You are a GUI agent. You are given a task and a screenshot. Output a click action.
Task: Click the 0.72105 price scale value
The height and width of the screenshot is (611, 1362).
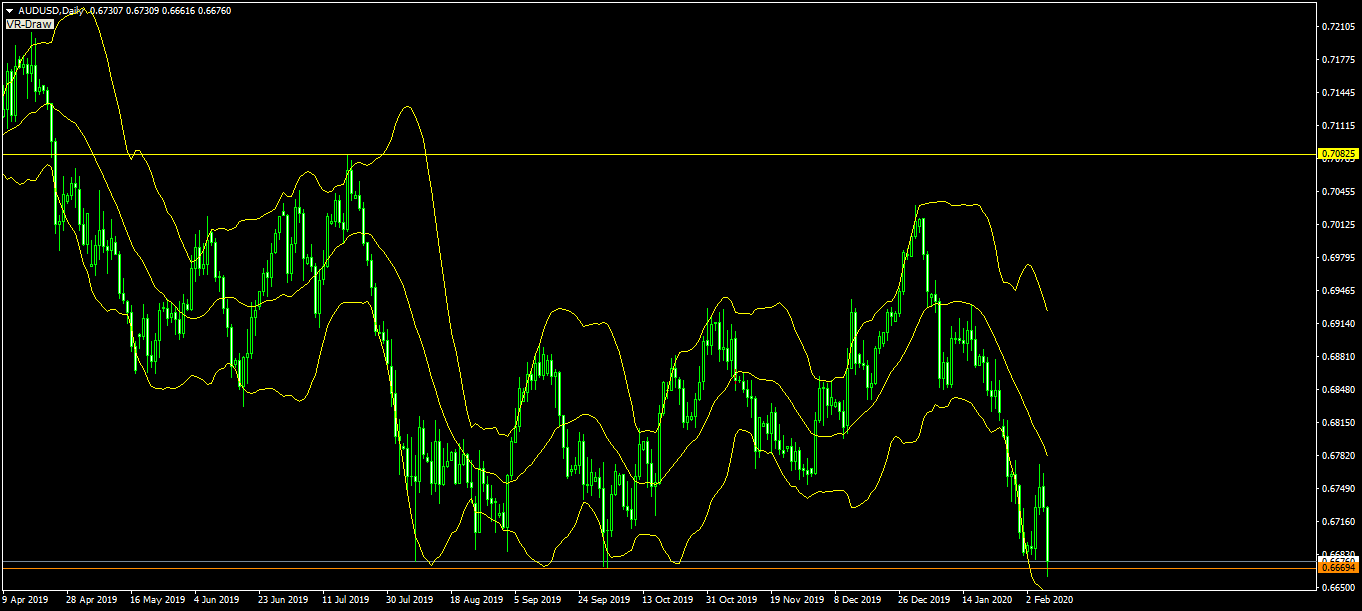1338,26
